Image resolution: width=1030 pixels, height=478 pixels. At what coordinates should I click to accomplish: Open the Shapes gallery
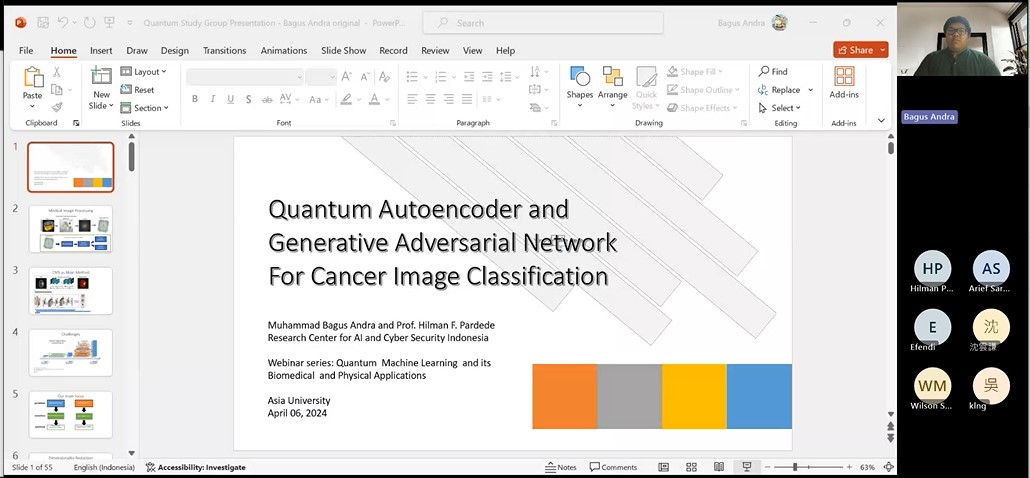click(x=579, y=87)
